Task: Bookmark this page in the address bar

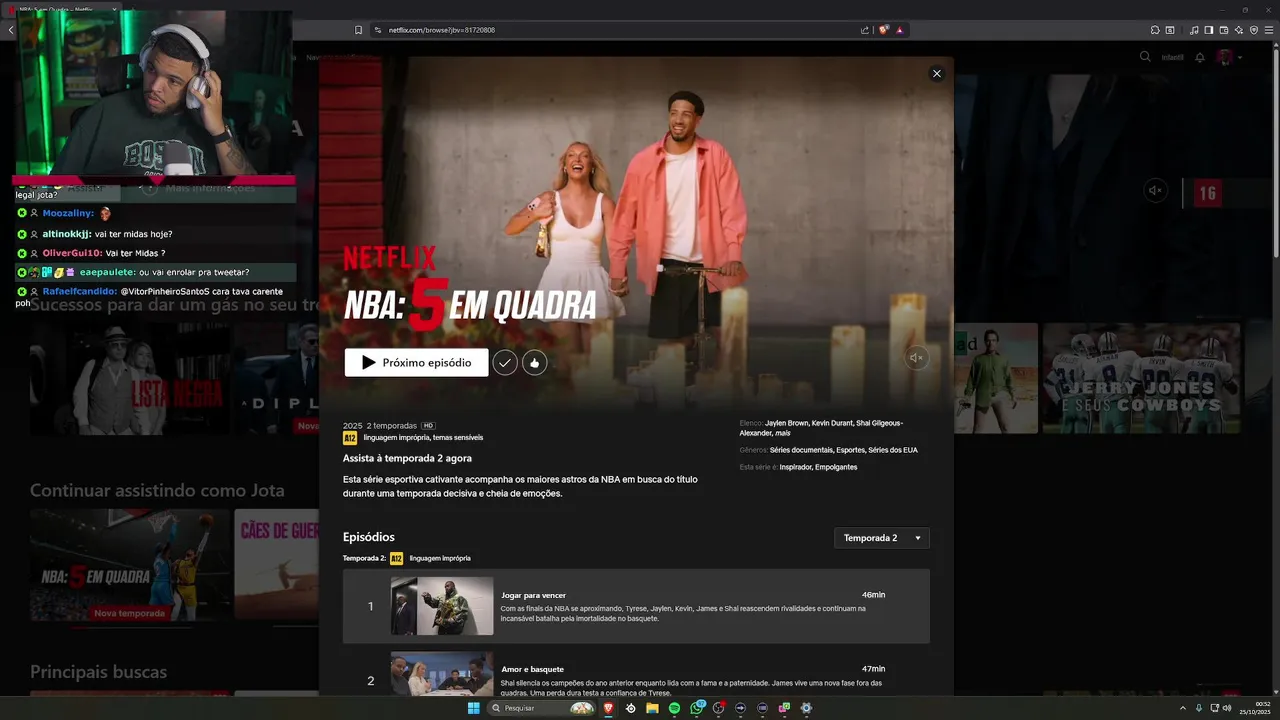Action: (x=358, y=30)
